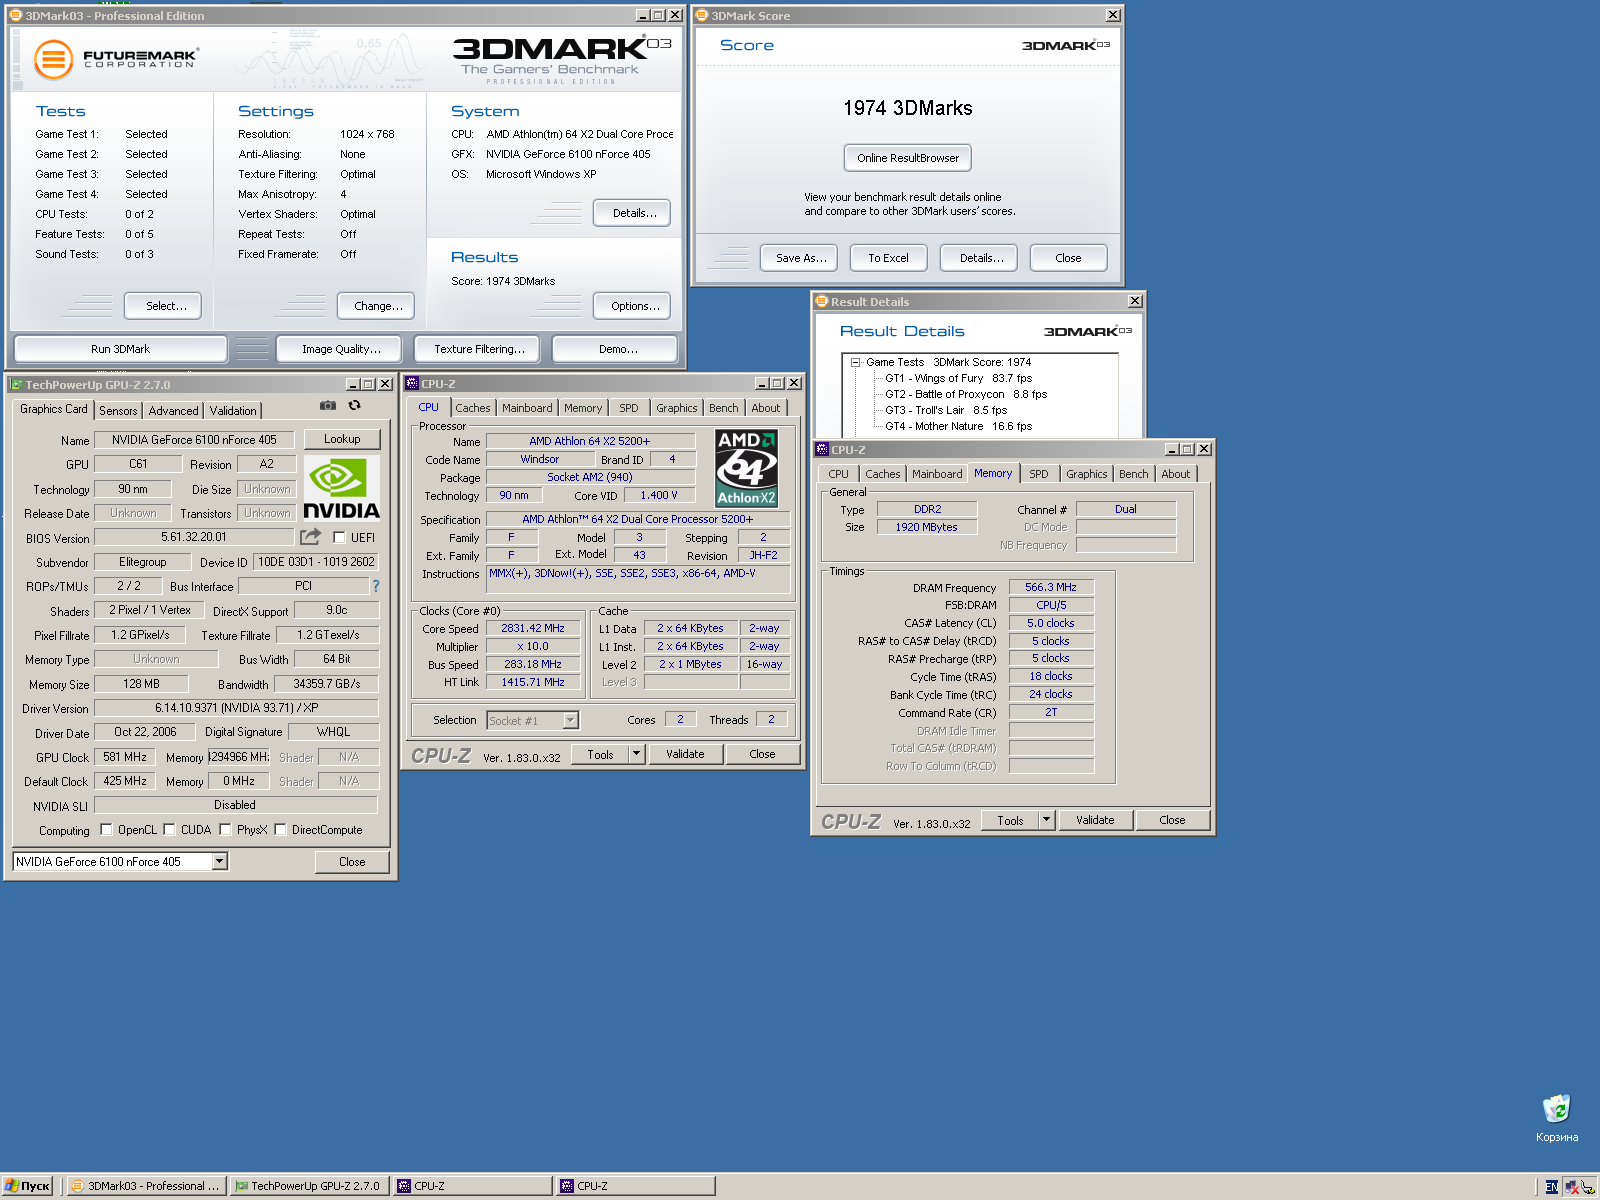The image size is (1600, 1200).
Task: Open Graphics tab in CPU-Z Memory window
Action: 1086,474
